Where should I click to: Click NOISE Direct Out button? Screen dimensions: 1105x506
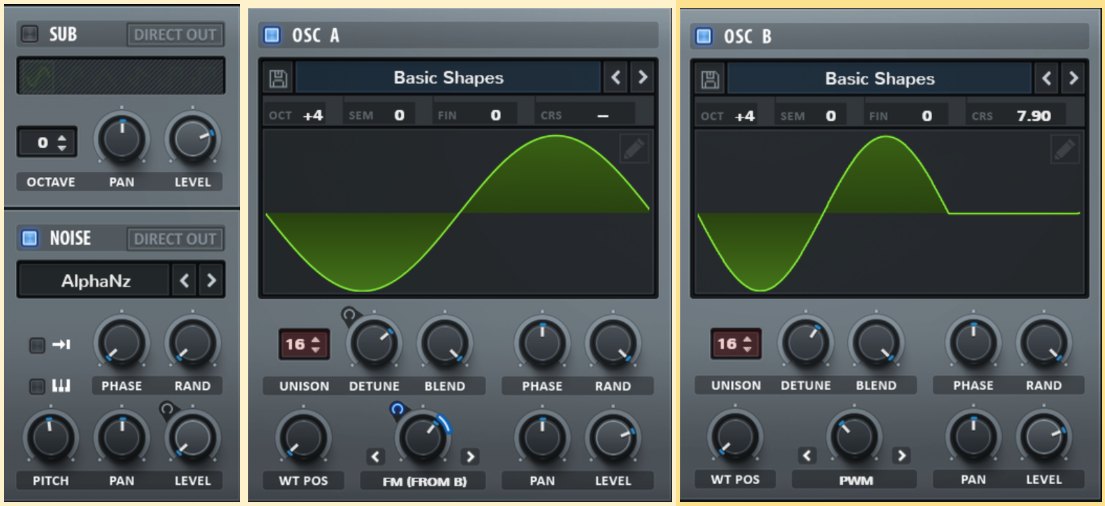175,239
